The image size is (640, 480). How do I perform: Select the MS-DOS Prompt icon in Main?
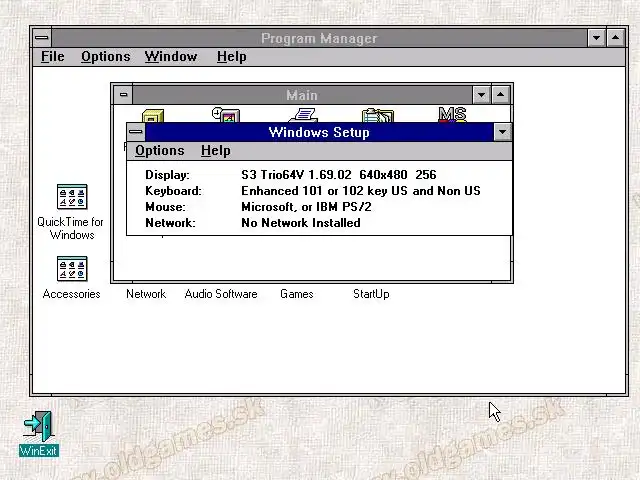point(452,115)
